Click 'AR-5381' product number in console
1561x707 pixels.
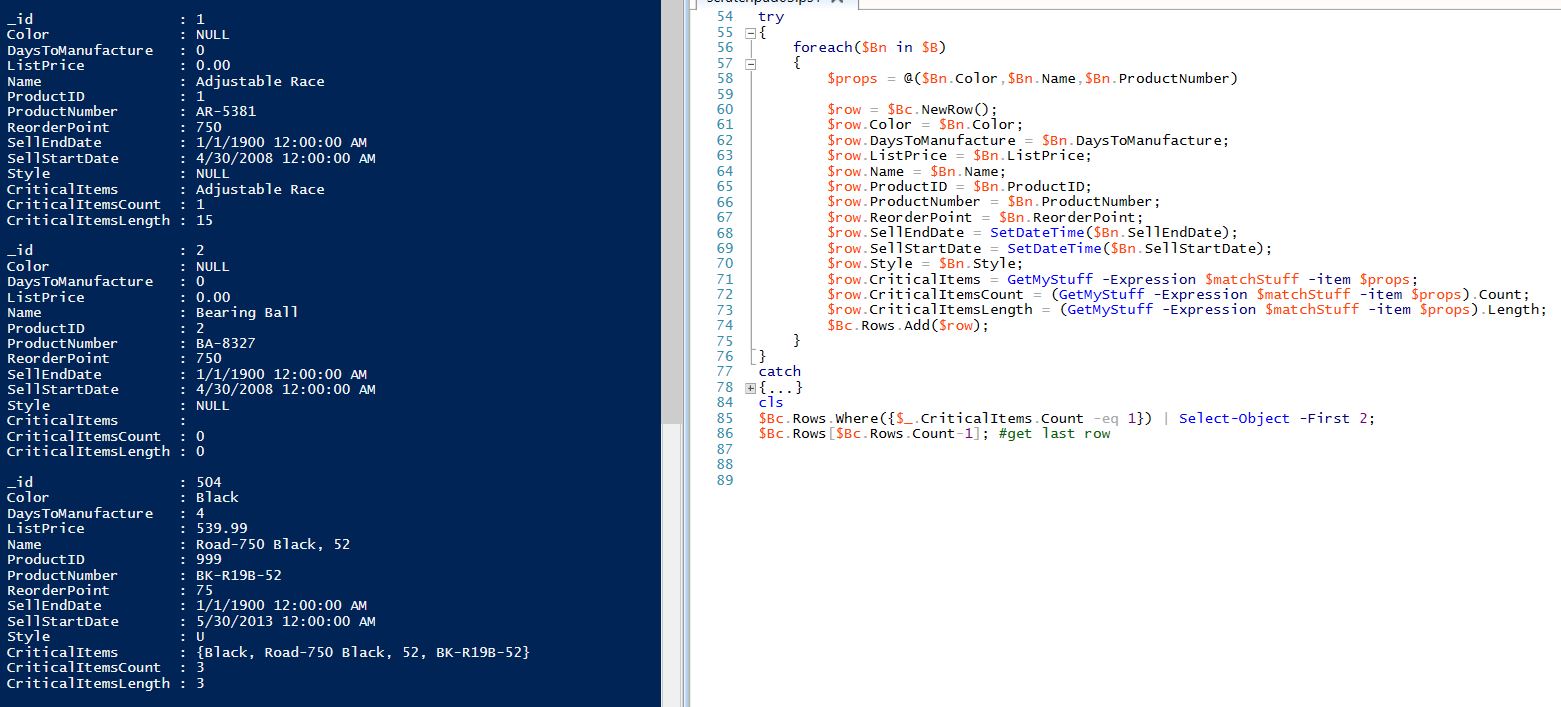pyautogui.click(x=226, y=112)
